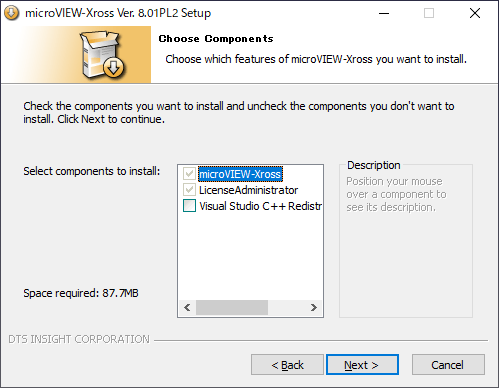Go to Next setup page
This screenshot has height=388, width=499.
[362, 365]
